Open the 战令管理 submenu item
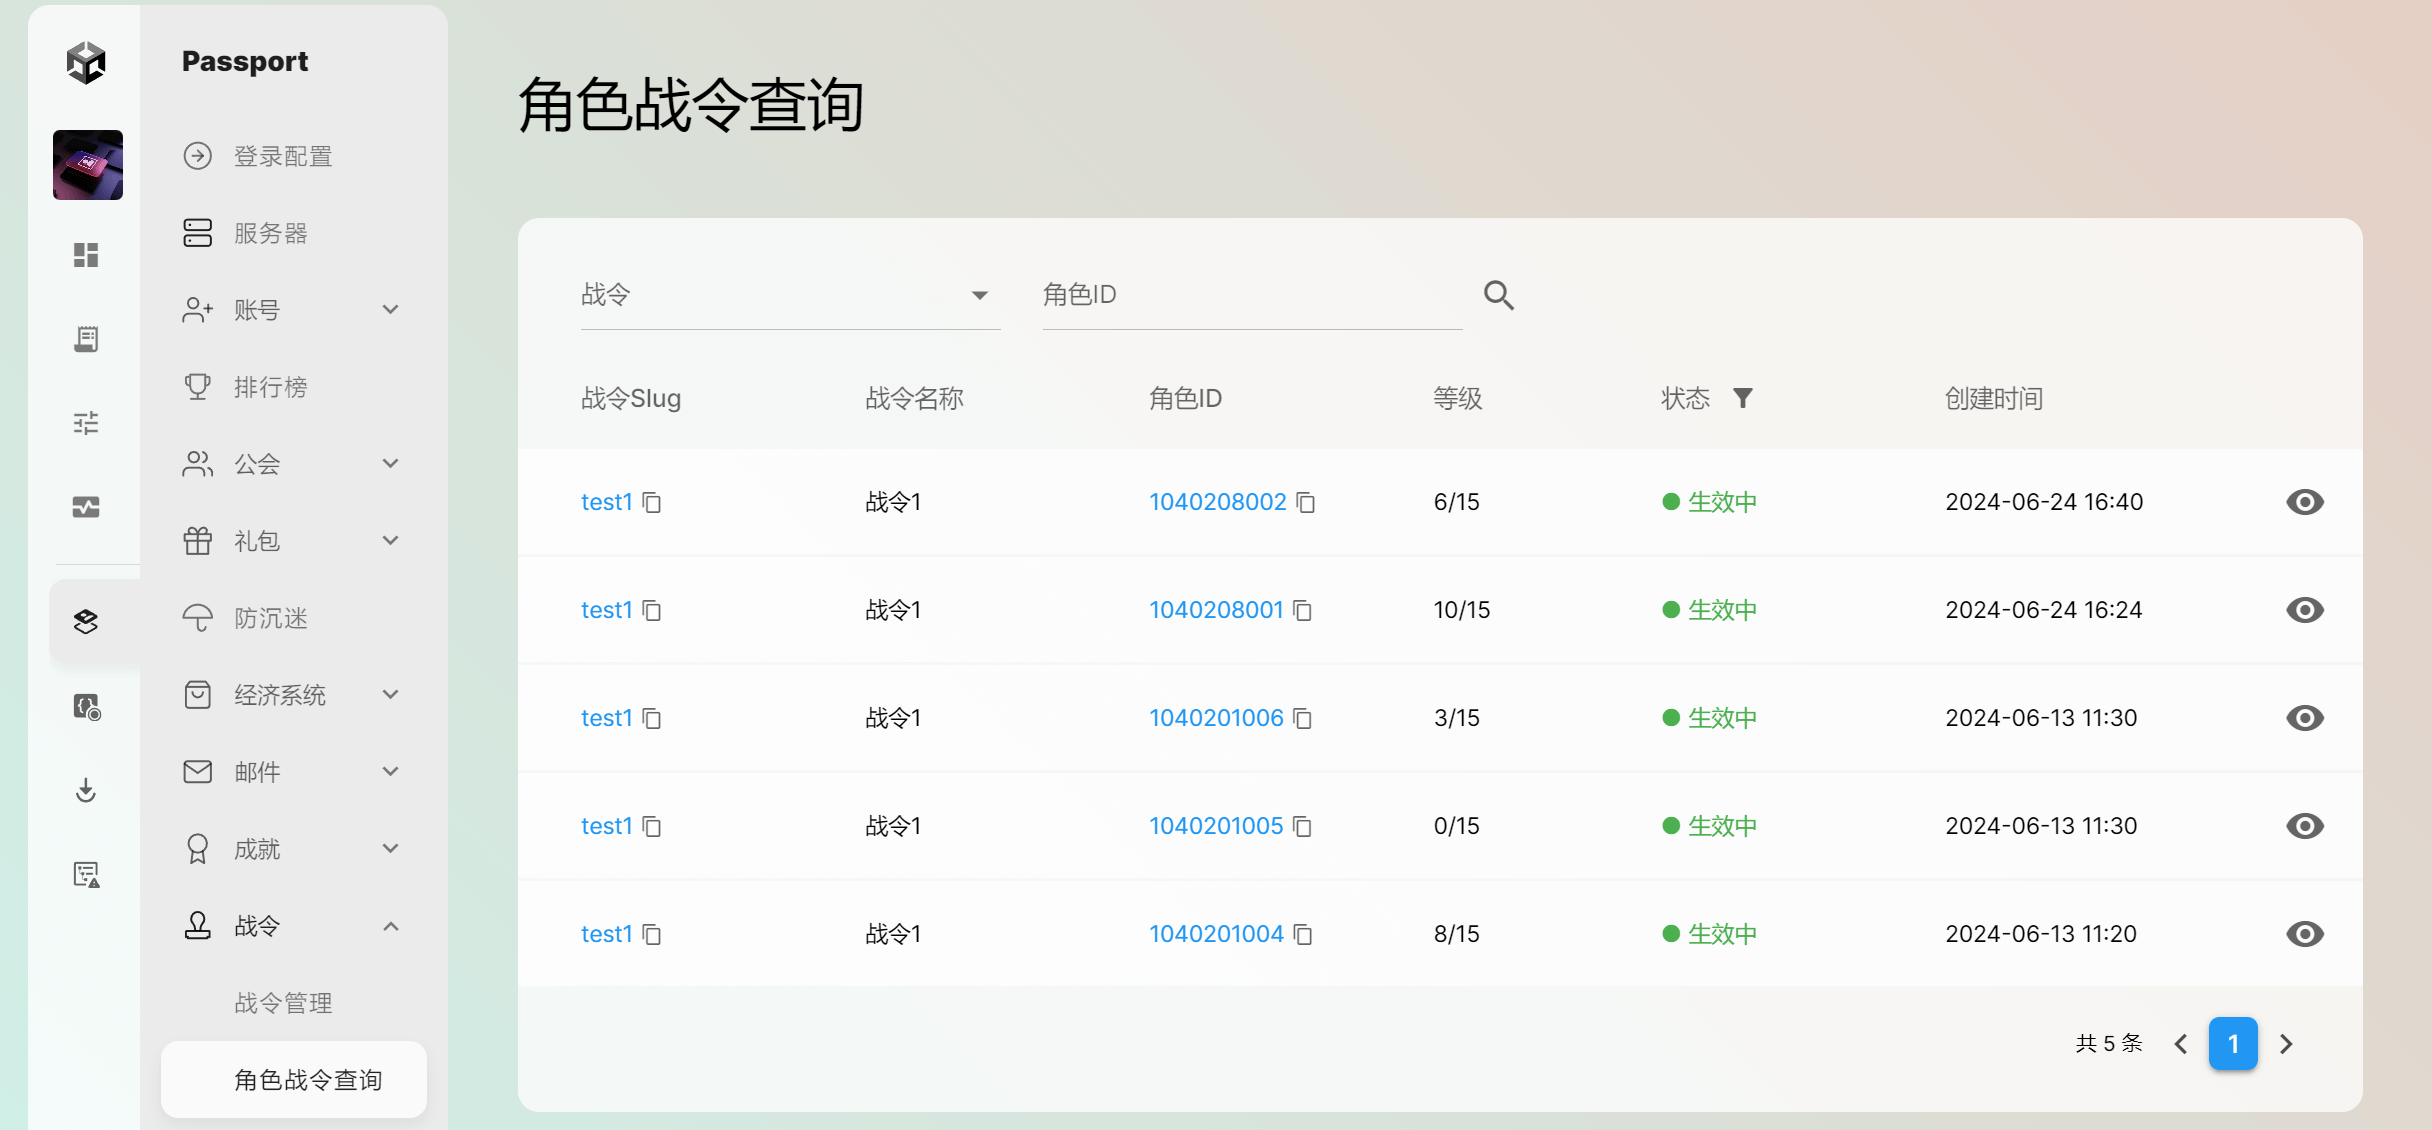The height and width of the screenshot is (1130, 2432). tap(283, 1003)
